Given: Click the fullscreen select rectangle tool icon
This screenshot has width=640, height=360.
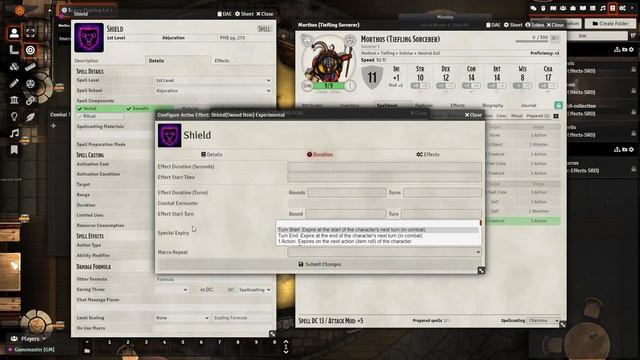Looking at the screenshot, I should (x=30, y=33).
